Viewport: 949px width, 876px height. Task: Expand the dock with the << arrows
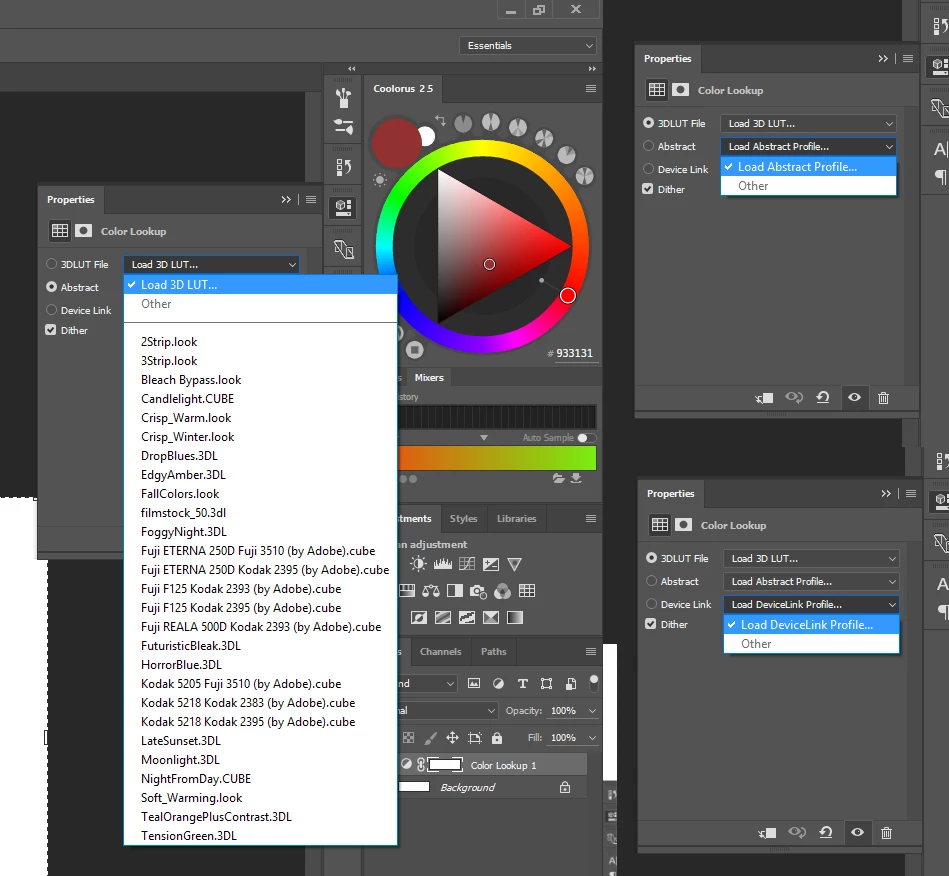(352, 68)
